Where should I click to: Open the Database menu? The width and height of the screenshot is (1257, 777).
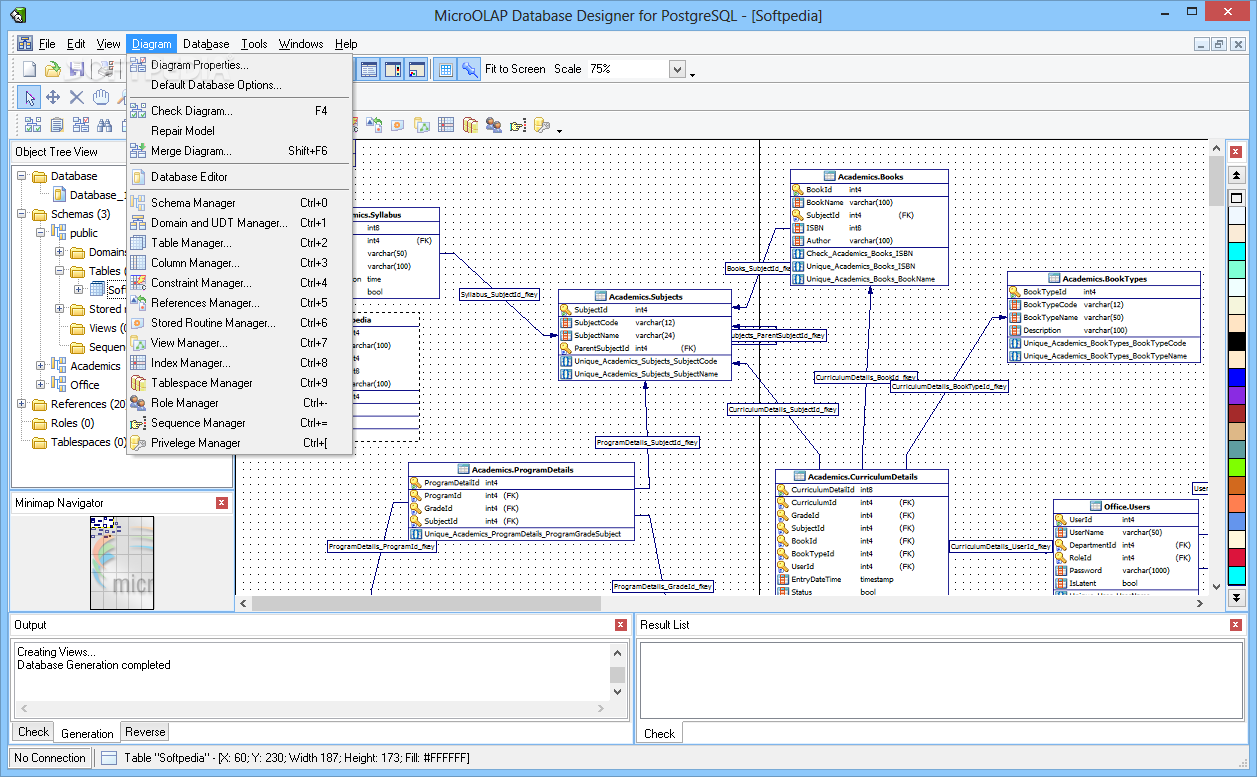[x=206, y=44]
